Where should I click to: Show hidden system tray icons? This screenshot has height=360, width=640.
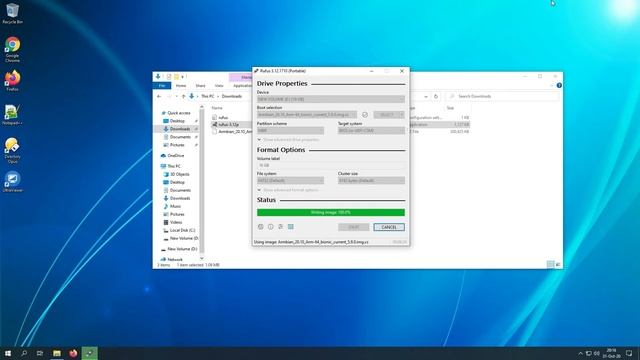(580, 353)
